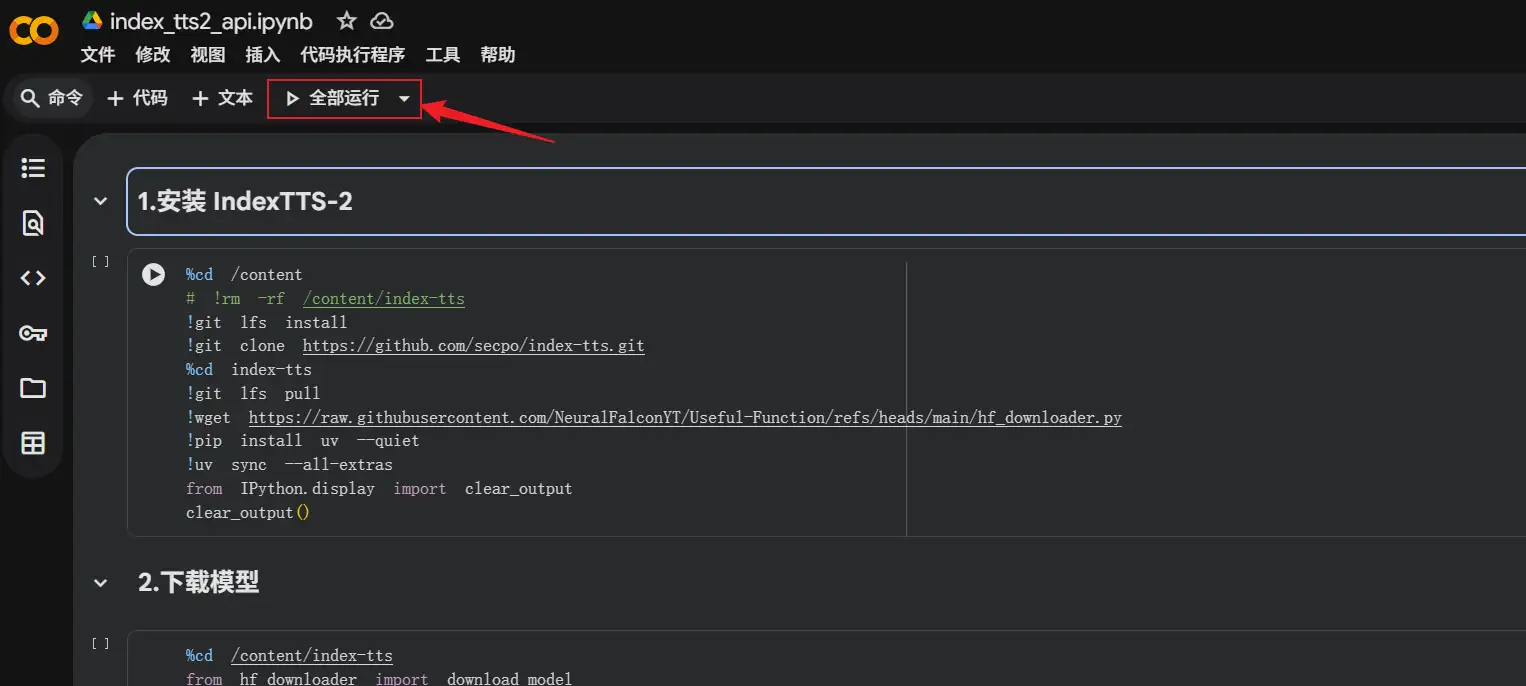Click the Colab logo icon
This screenshot has width=1526, height=686.
point(34,32)
